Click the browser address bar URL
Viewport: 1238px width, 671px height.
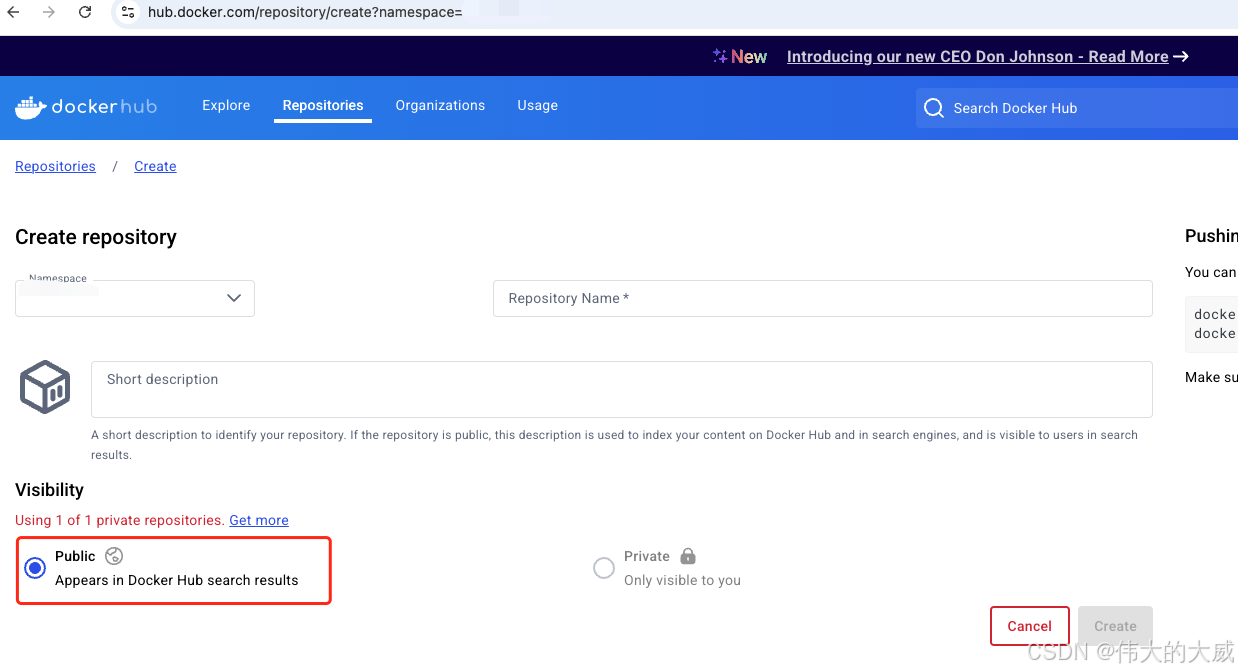coord(305,13)
